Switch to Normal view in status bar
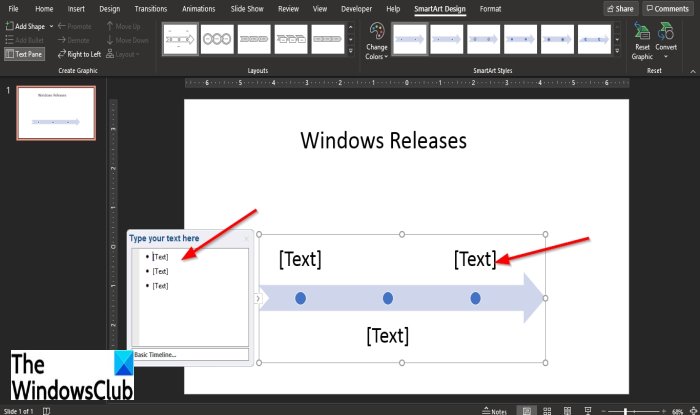The width and height of the screenshot is (700, 415). 527,411
